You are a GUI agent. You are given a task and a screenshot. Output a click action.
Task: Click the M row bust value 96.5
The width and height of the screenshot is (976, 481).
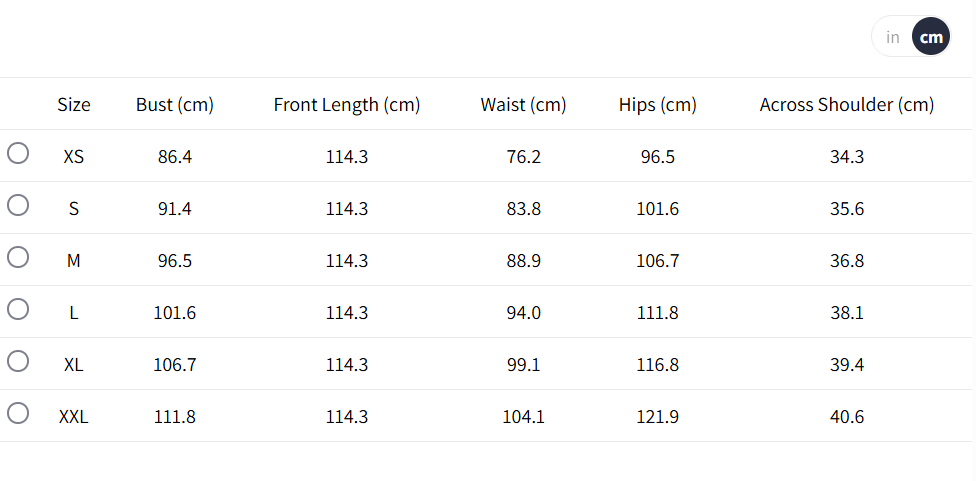175,261
